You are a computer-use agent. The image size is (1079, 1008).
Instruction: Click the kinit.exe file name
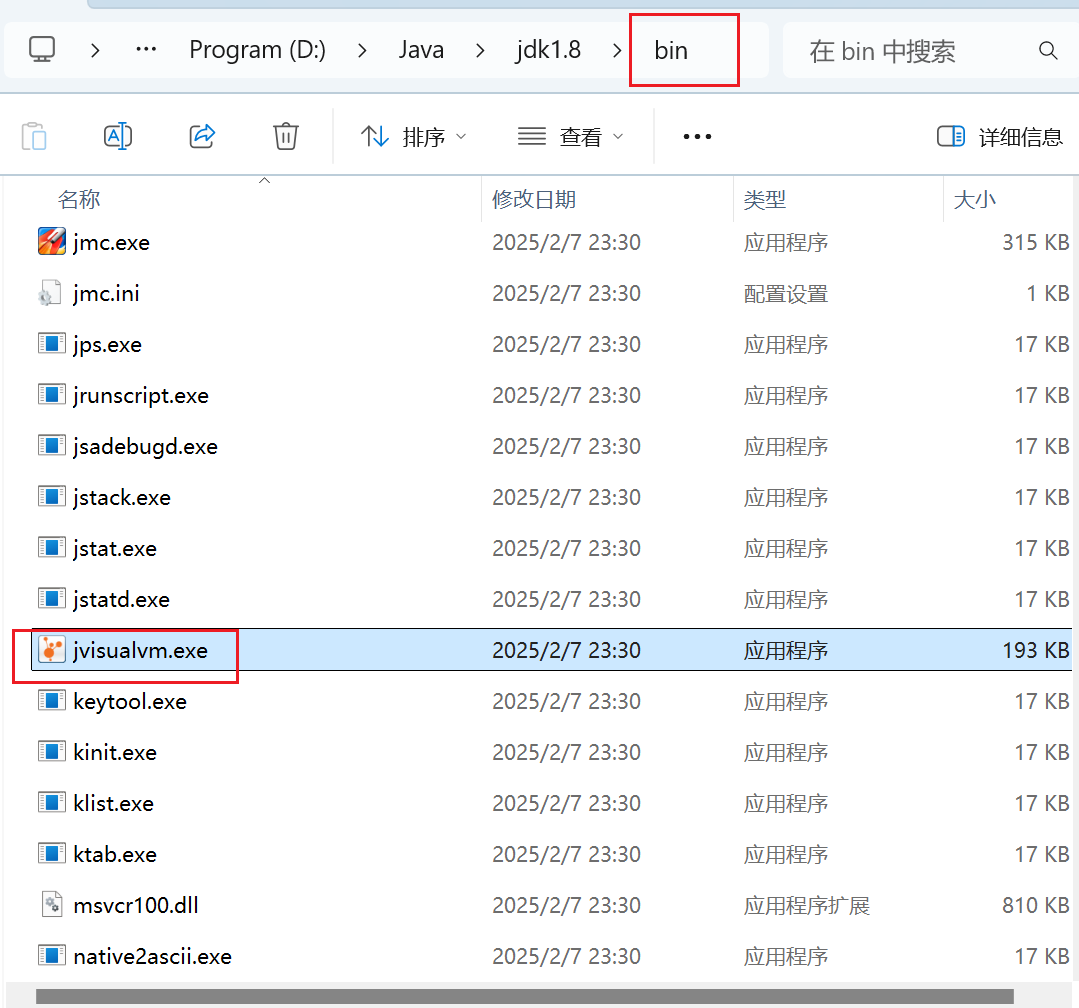(115, 752)
